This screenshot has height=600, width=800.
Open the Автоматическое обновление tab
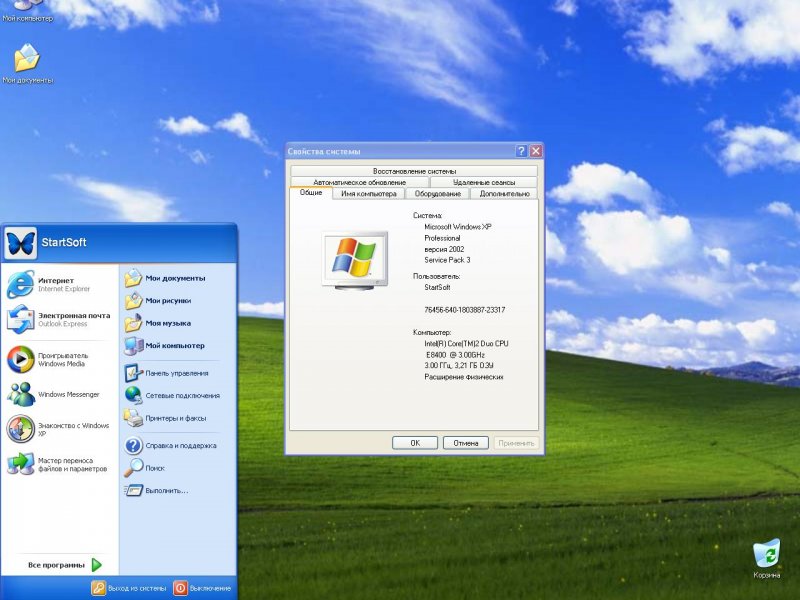360,182
